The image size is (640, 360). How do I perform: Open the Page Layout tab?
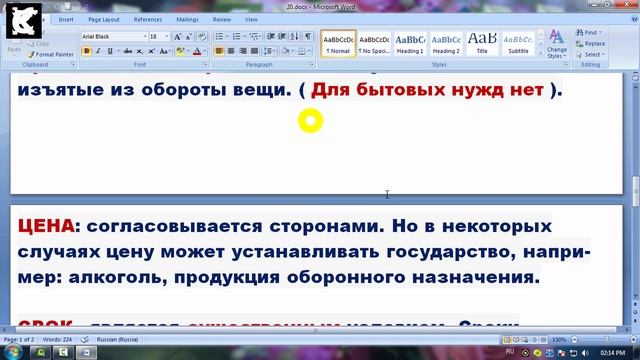coord(104,20)
